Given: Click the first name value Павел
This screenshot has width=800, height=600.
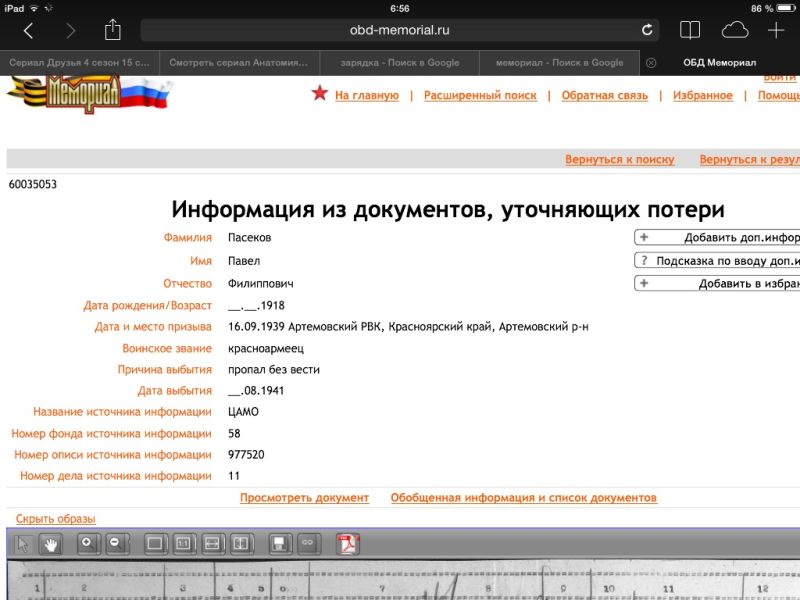Looking at the screenshot, I should click(244, 261).
